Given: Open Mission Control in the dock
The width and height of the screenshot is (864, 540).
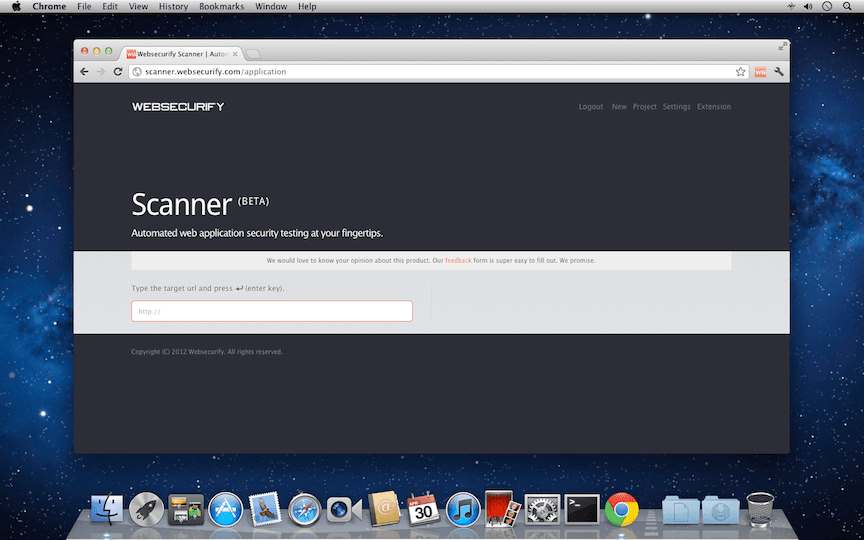Looking at the screenshot, I should [186, 509].
